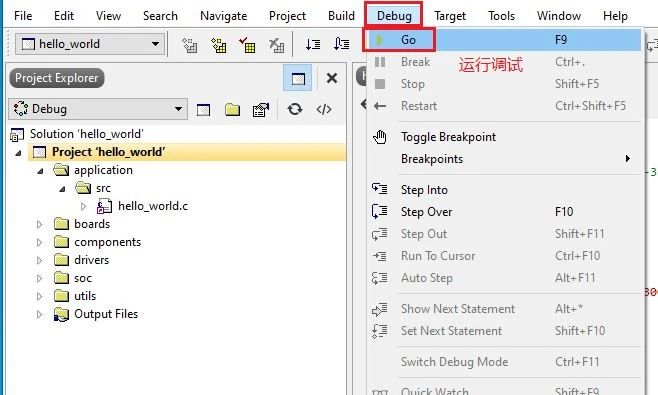The image size is (658, 395).
Task: Click the folder icon in Project Explorer toolbar
Action: coord(232,110)
